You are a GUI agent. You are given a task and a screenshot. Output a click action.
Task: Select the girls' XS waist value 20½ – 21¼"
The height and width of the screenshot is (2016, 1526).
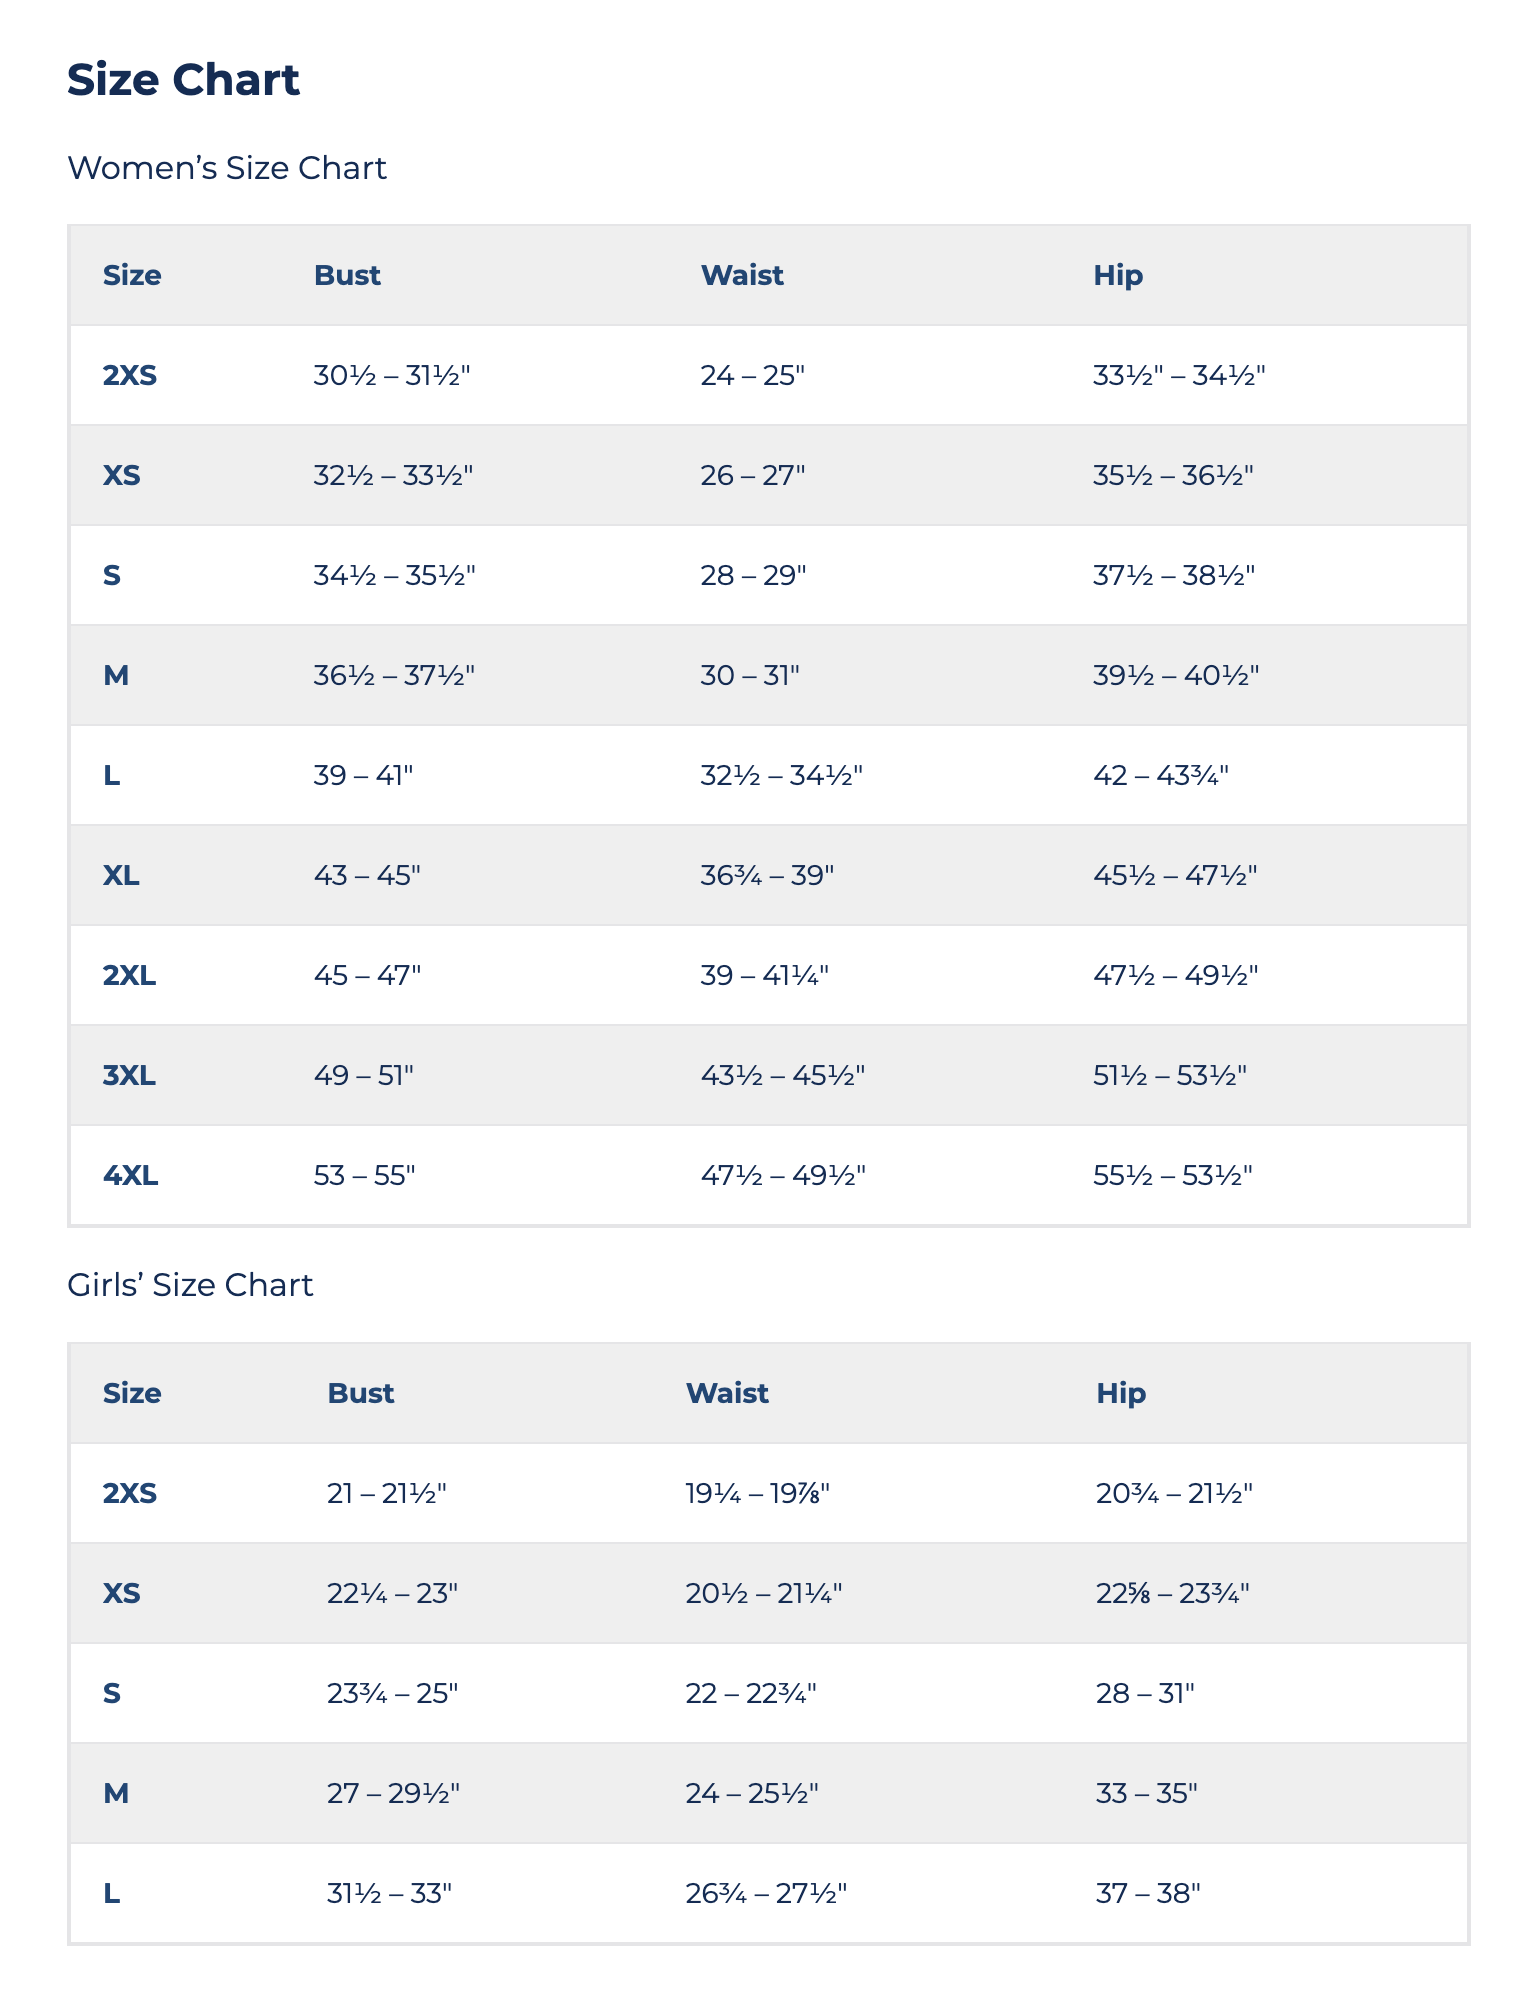click(764, 1593)
